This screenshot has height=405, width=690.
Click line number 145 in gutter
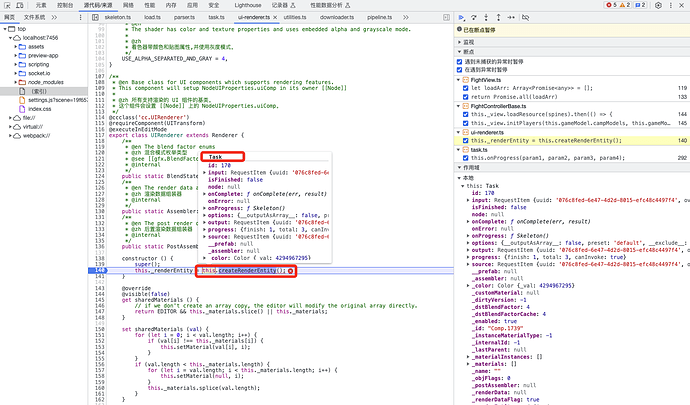(x=100, y=300)
